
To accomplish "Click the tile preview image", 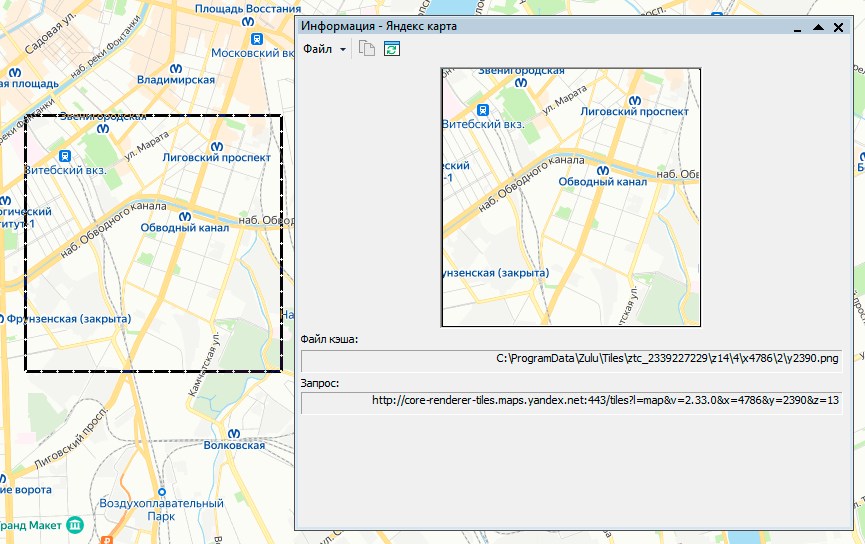I will pos(571,197).
